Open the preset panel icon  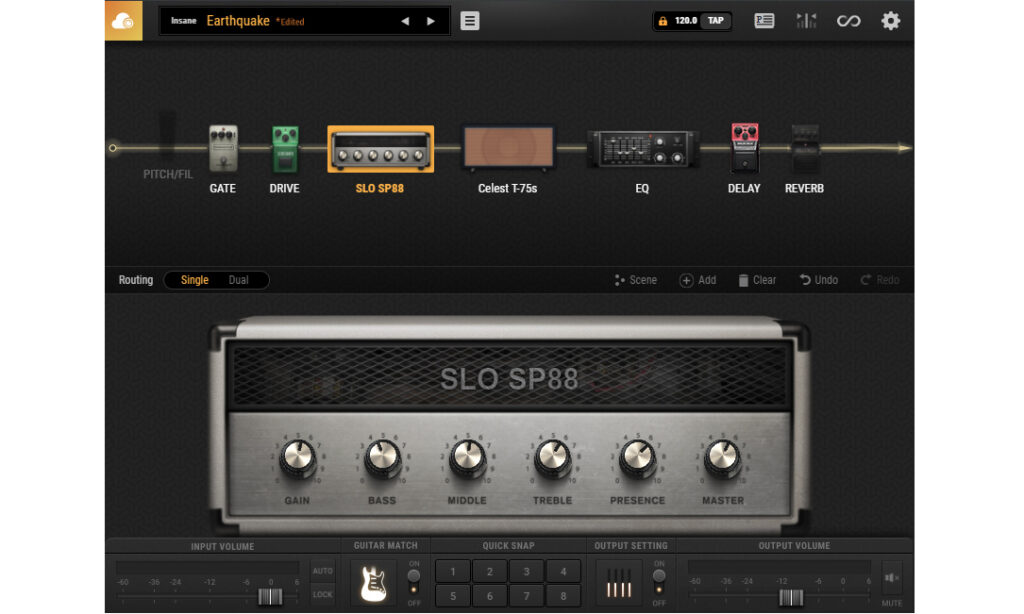(x=764, y=21)
